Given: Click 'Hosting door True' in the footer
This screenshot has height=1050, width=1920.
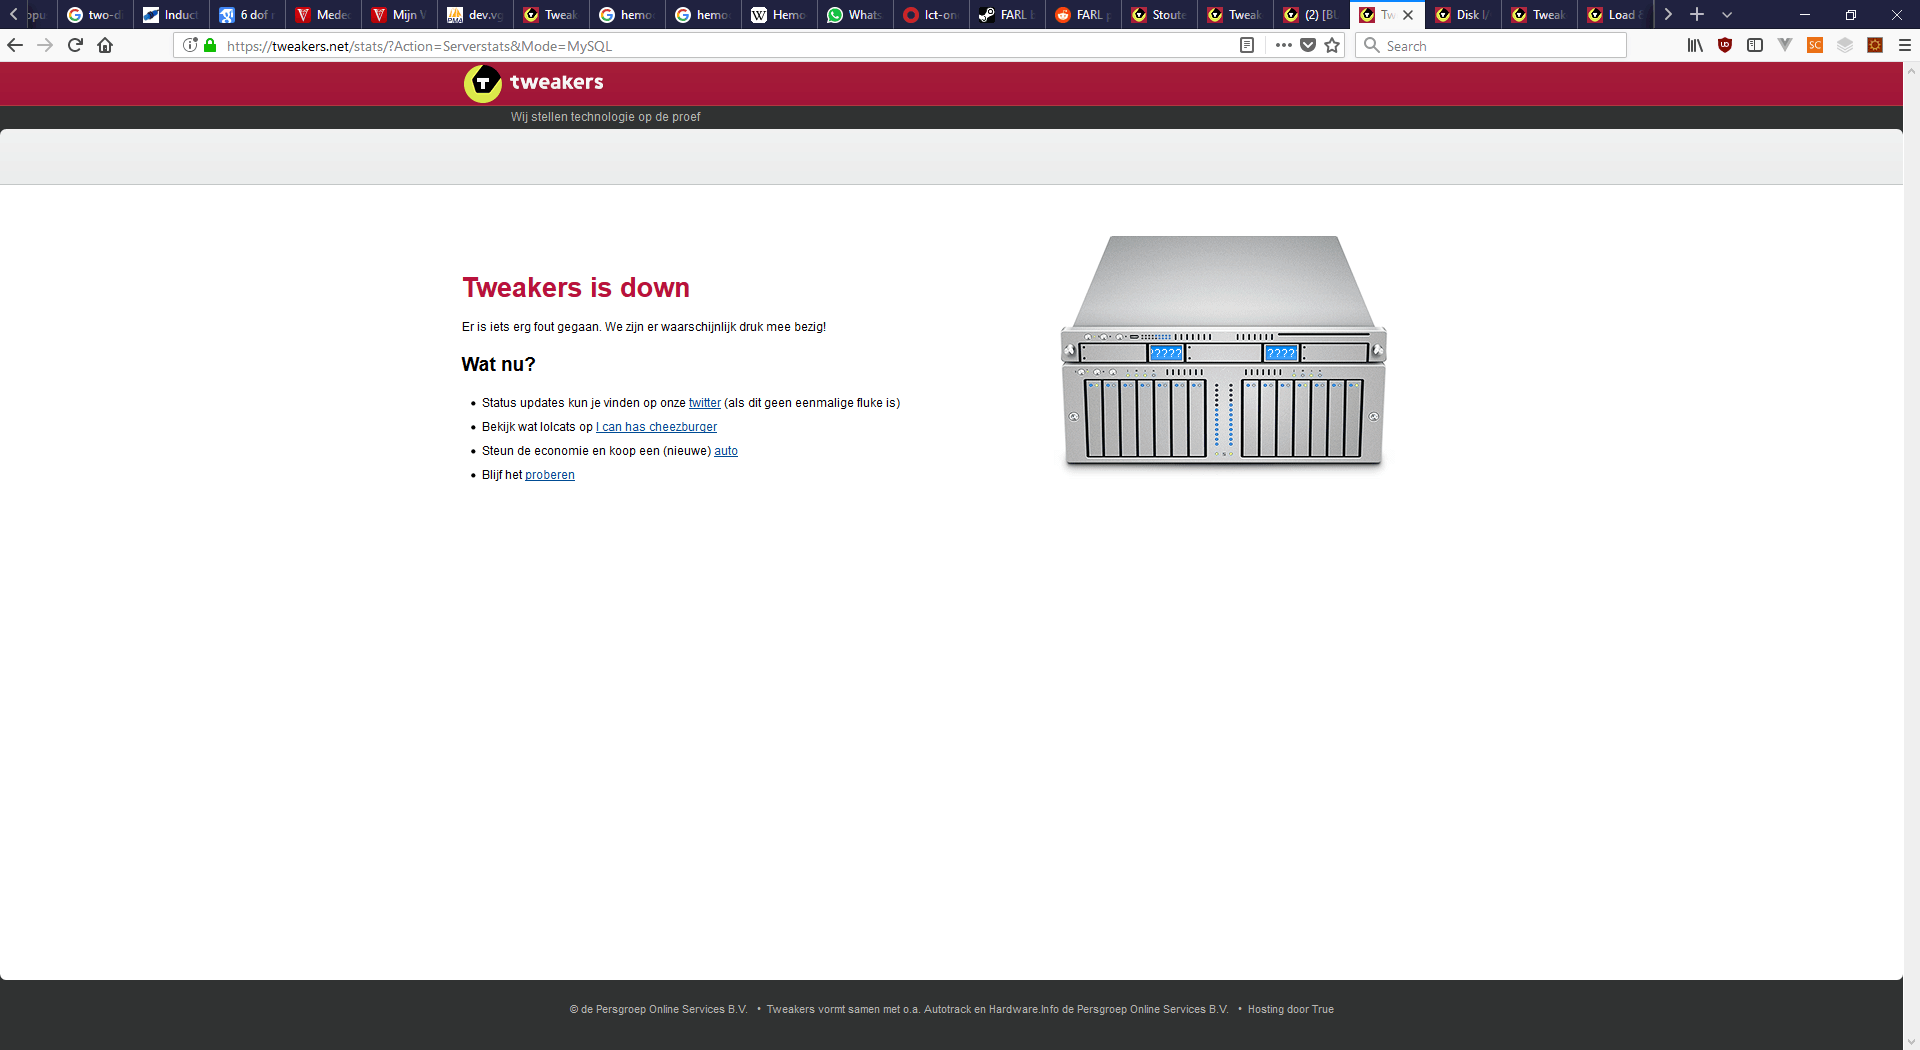Looking at the screenshot, I should [x=1290, y=1009].
